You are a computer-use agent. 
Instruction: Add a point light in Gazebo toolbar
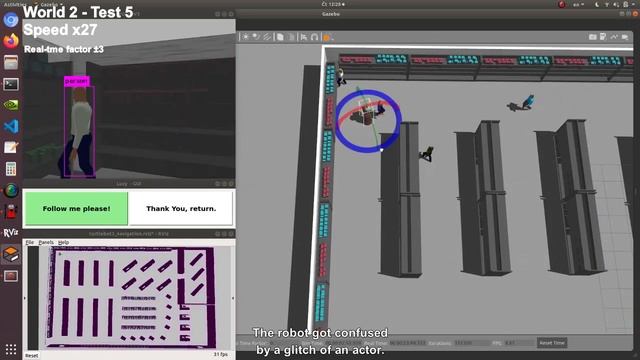pyautogui.click(x=245, y=37)
